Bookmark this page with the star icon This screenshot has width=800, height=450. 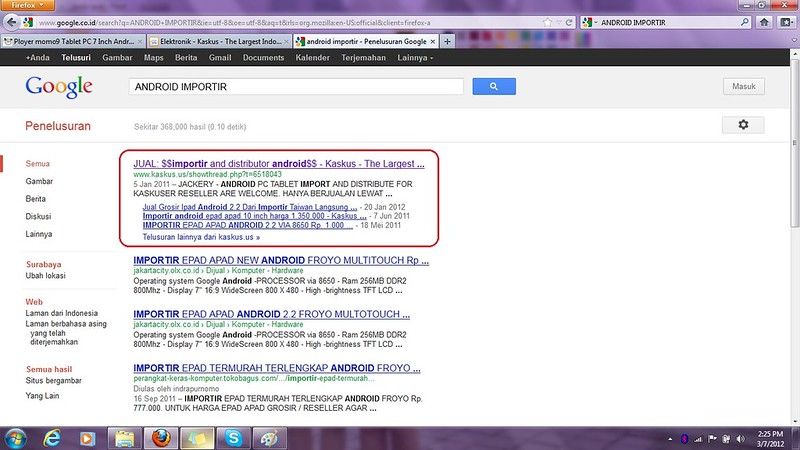[547, 22]
